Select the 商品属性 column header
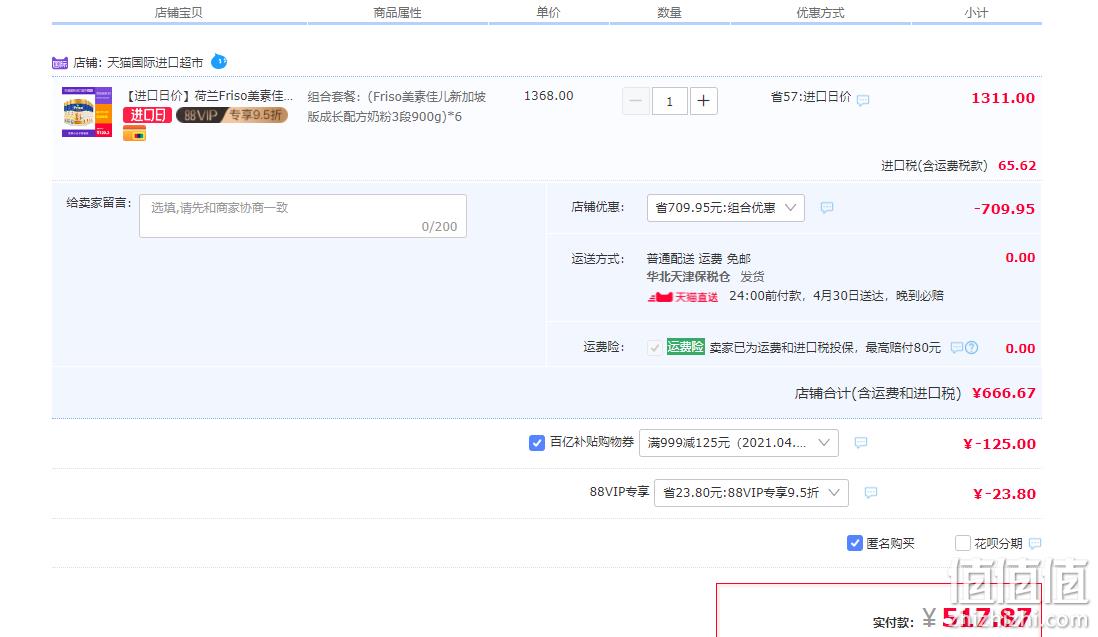This screenshot has width=1098, height=637. pyautogui.click(x=397, y=13)
